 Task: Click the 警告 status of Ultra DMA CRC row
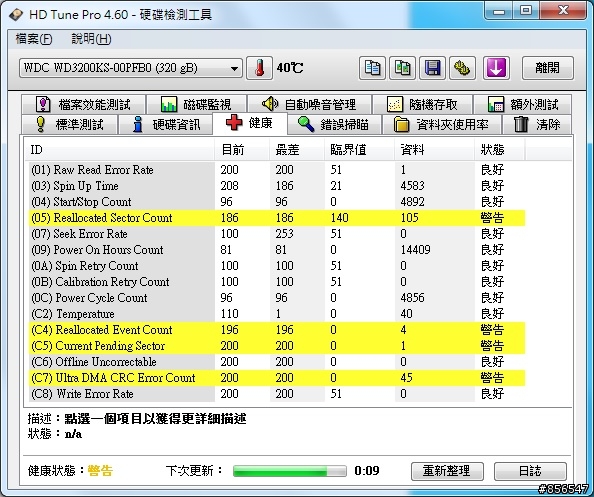492,378
